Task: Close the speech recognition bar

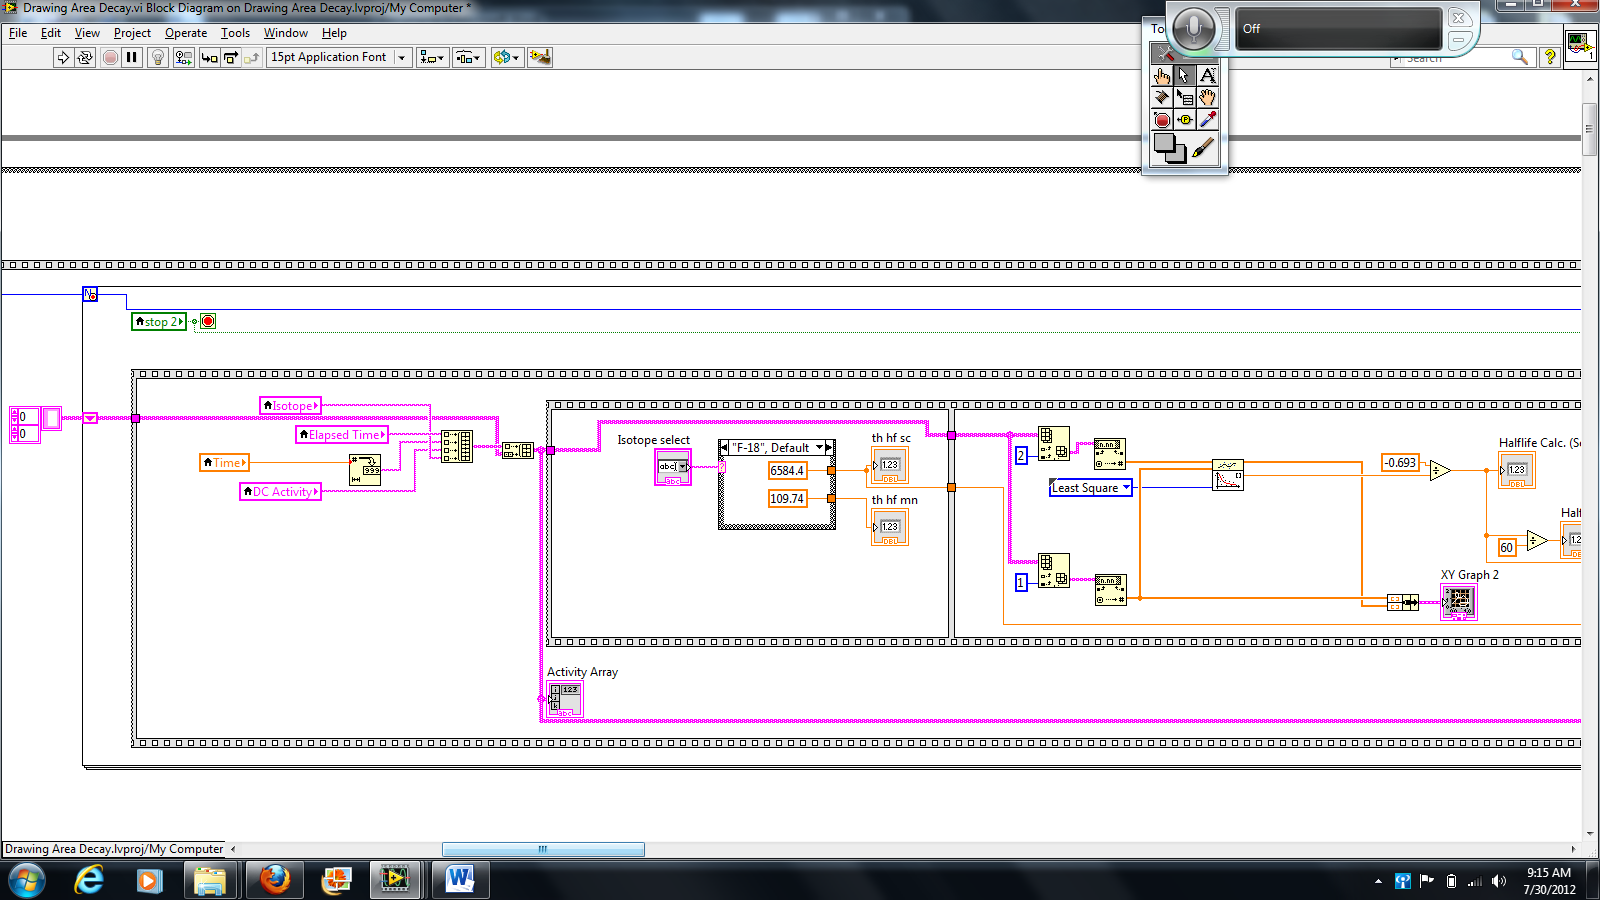Action: [x=1458, y=18]
